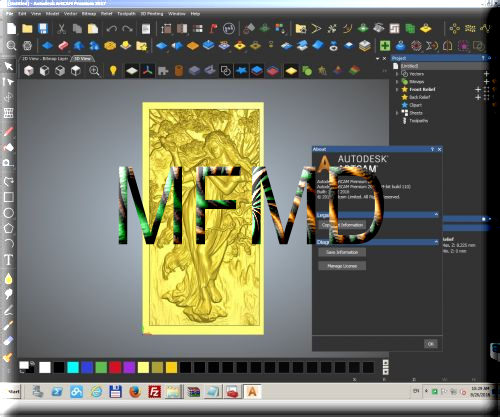Click the palette scroll up arrow
500x417 pixels.
tap(386, 363)
